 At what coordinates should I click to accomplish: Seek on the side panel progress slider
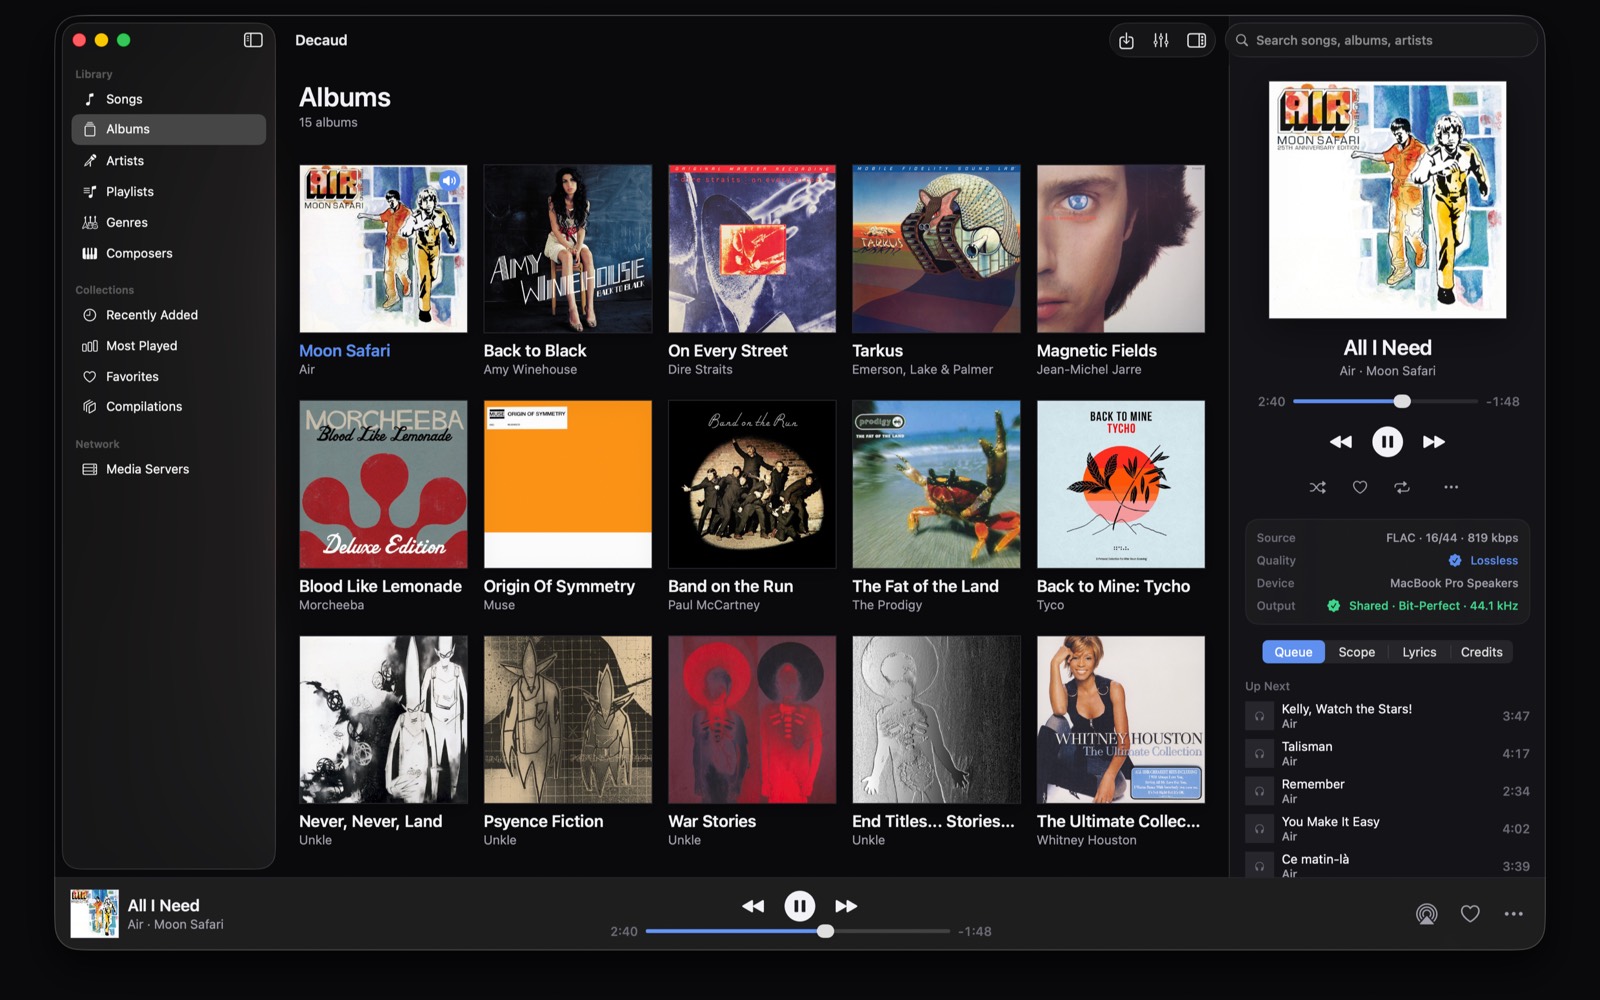coord(1385,401)
